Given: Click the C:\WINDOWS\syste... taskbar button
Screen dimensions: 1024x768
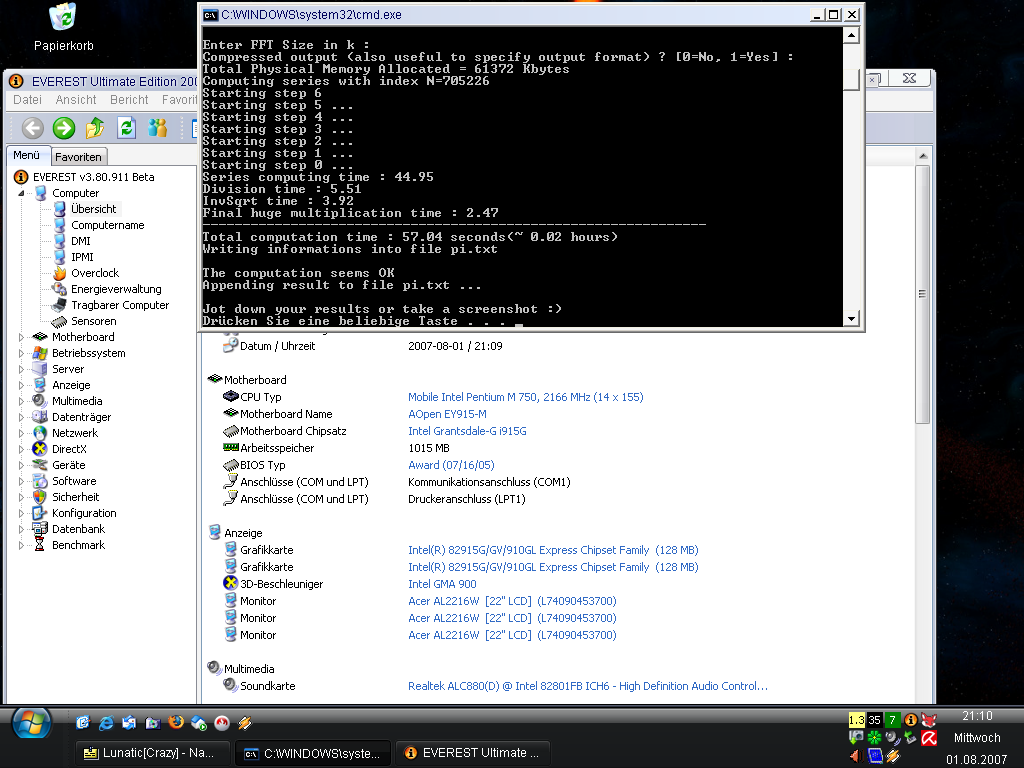Looking at the screenshot, I should (x=313, y=753).
